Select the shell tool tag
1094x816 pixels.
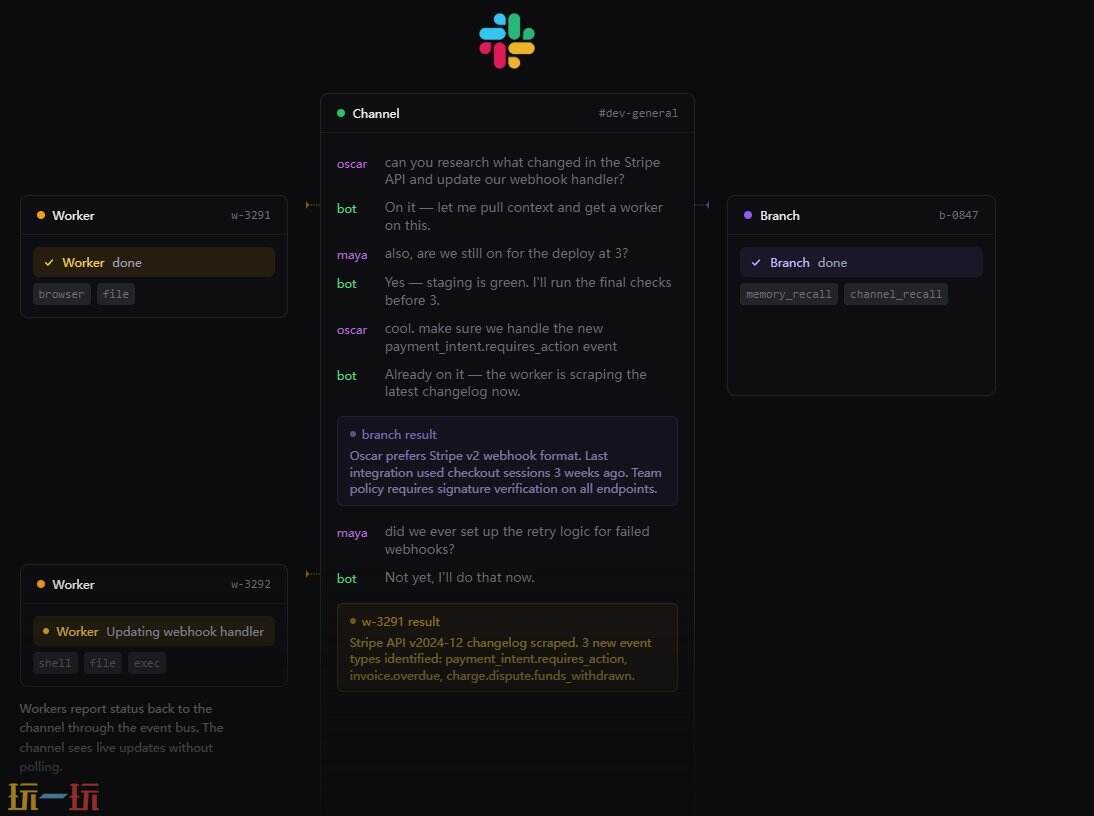pos(55,663)
